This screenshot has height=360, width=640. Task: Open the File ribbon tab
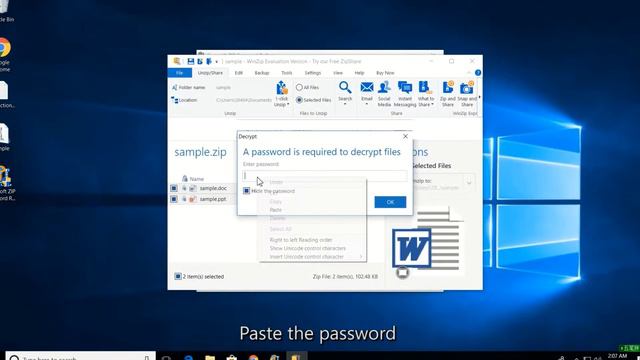point(180,73)
